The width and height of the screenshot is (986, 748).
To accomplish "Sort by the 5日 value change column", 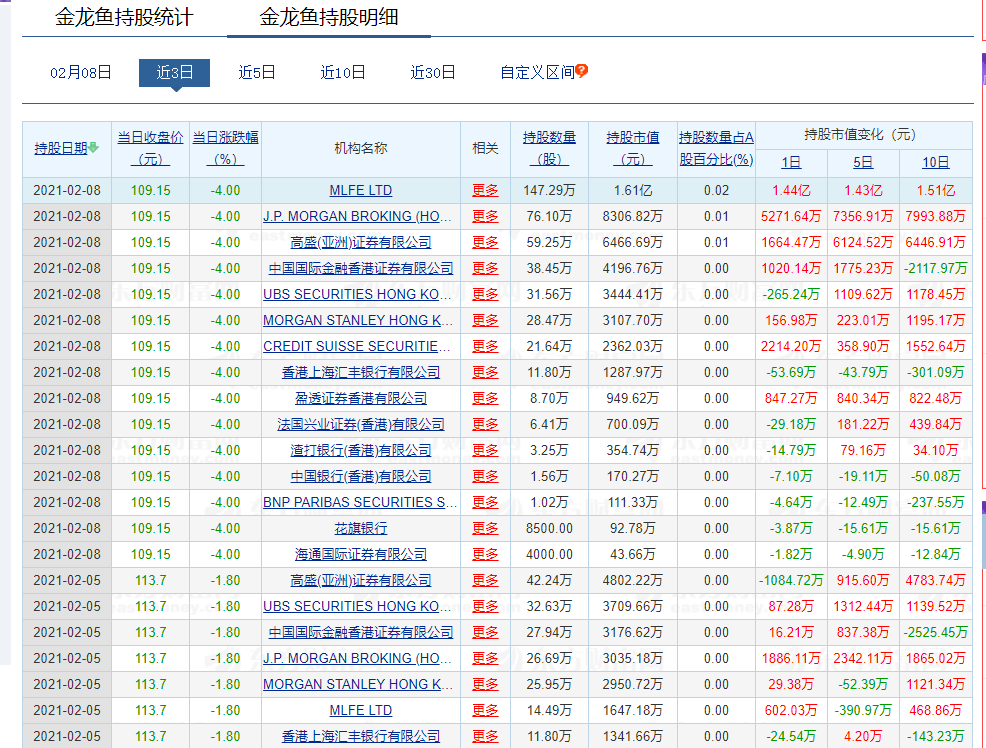I will [863, 162].
